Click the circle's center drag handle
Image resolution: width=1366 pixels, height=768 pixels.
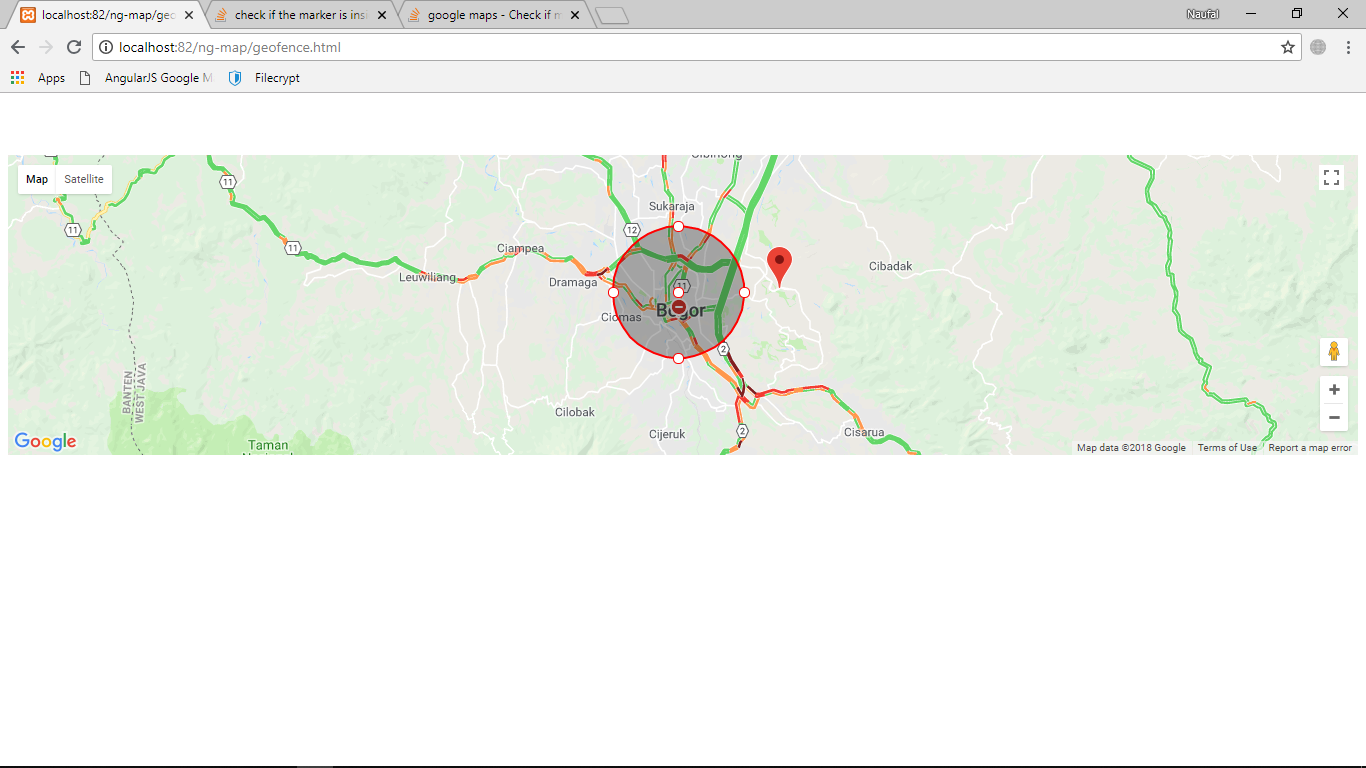coord(678,292)
